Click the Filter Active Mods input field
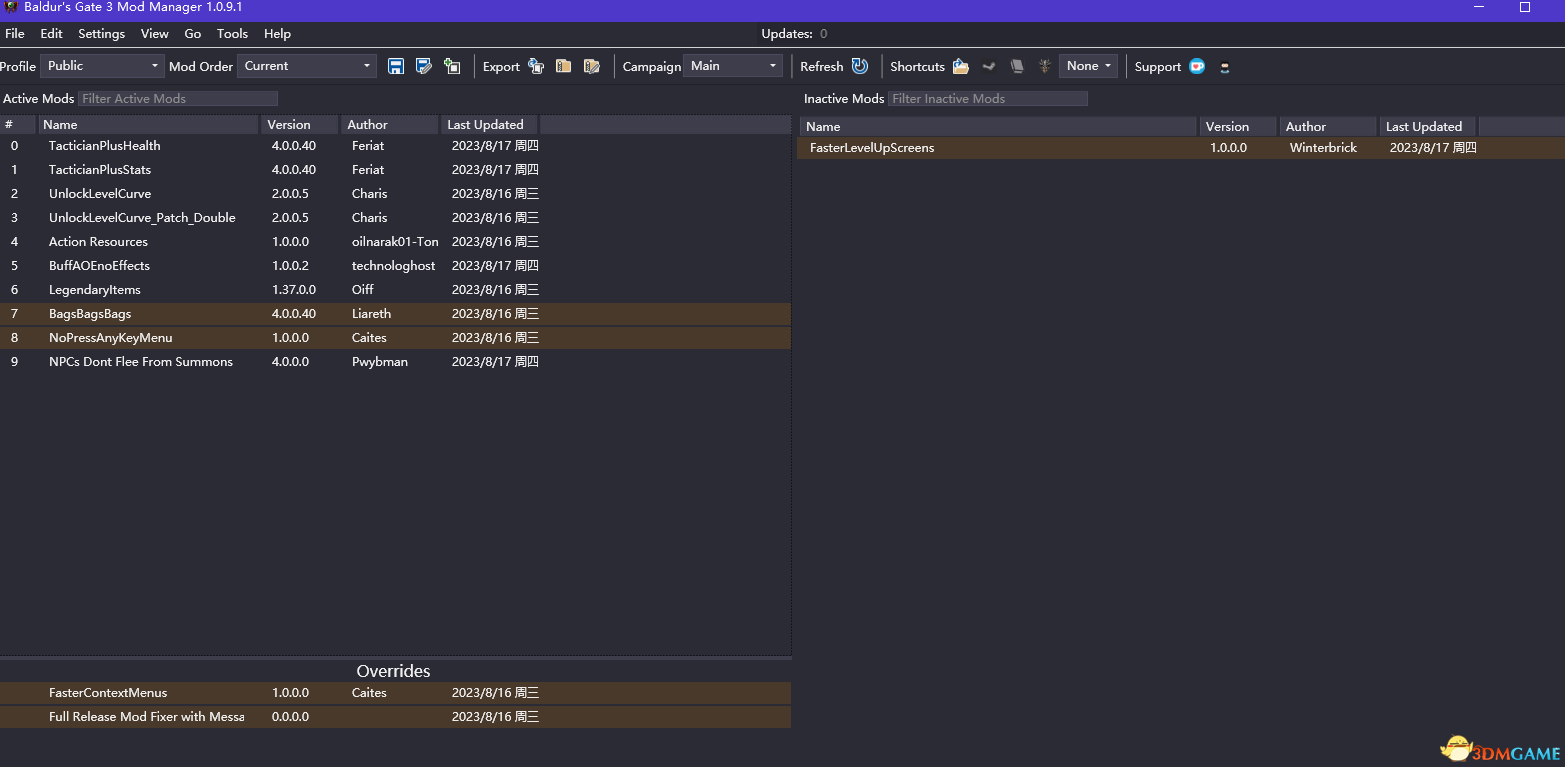This screenshot has width=1565, height=767. click(178, 99)
